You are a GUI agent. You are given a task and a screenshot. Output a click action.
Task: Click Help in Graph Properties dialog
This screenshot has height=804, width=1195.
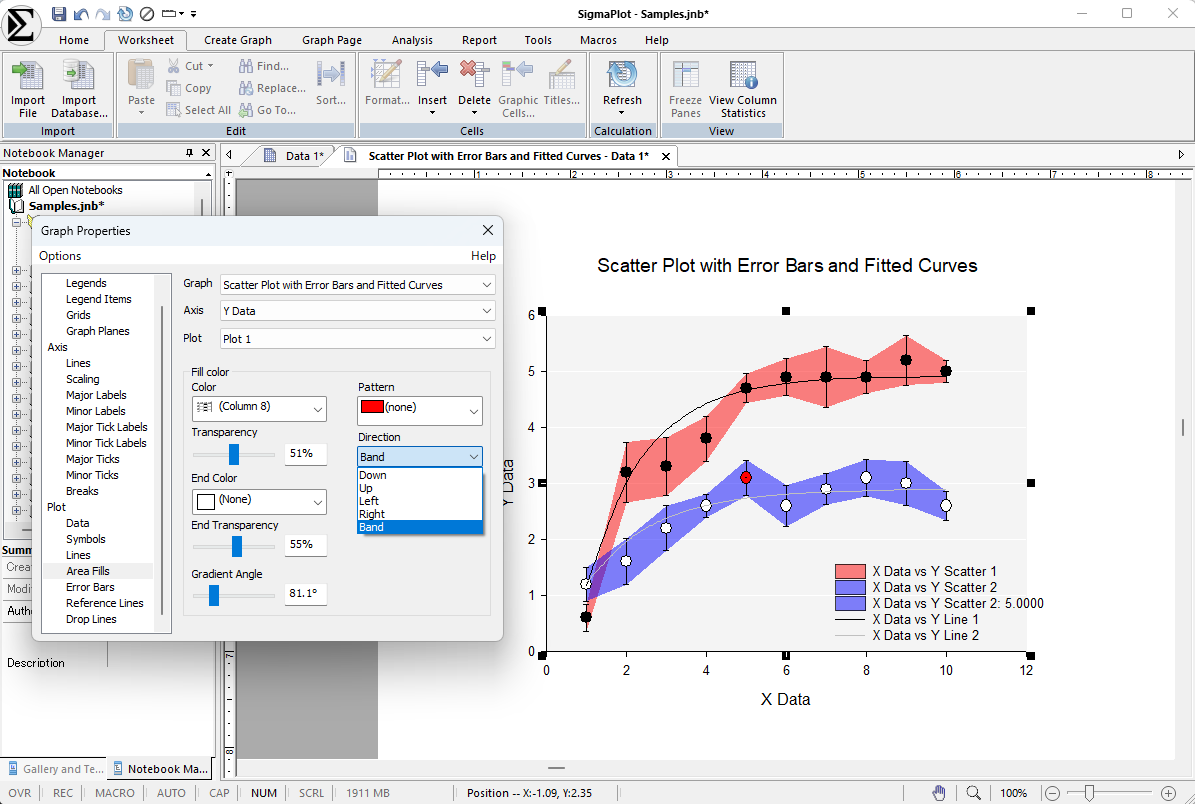point(483,256)
